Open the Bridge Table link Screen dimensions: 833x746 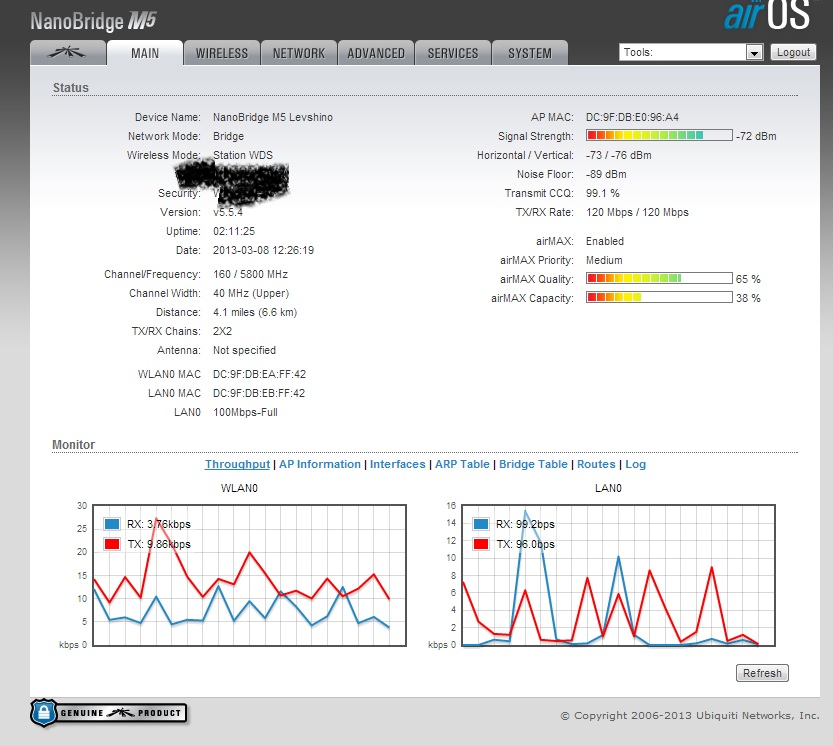(533, 464)
